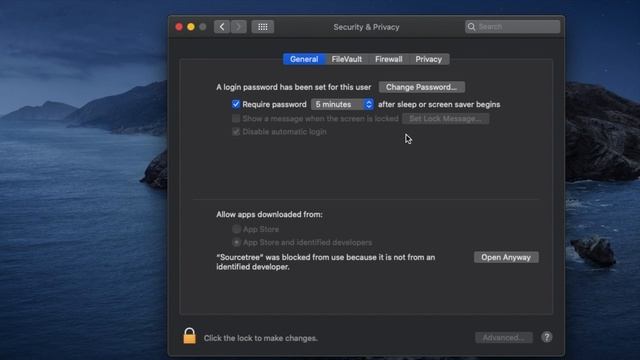
Task: Click the Set Lock Message button
Action: coord(446,118)
